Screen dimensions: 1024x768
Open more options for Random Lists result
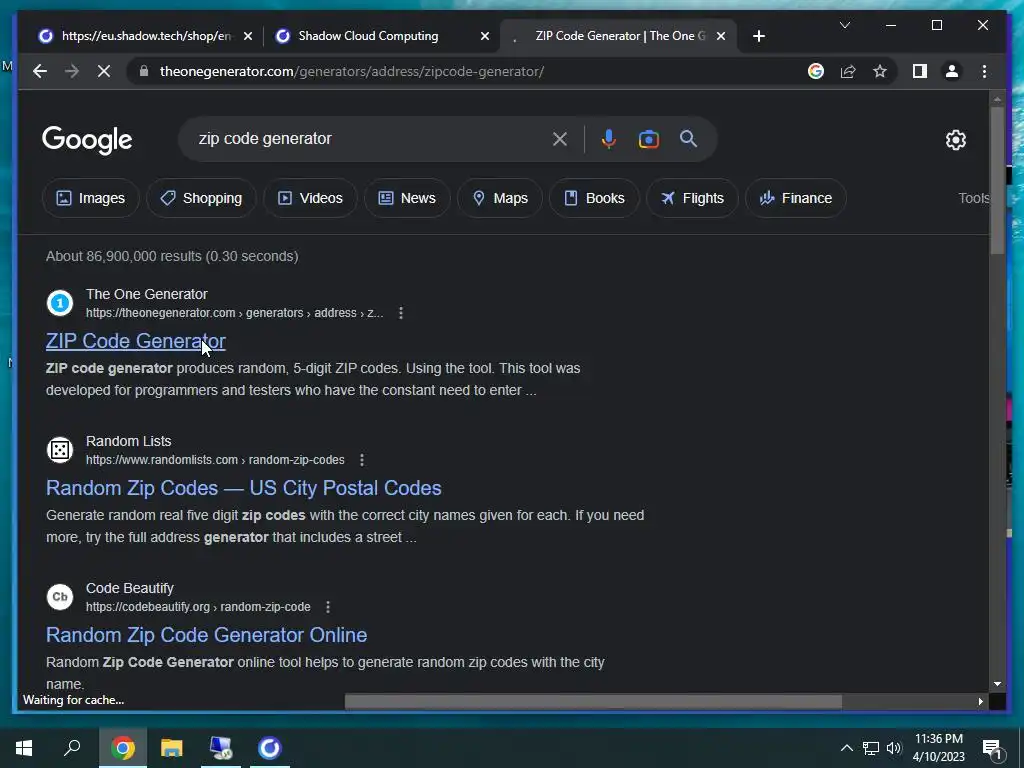tap(362, 460)
